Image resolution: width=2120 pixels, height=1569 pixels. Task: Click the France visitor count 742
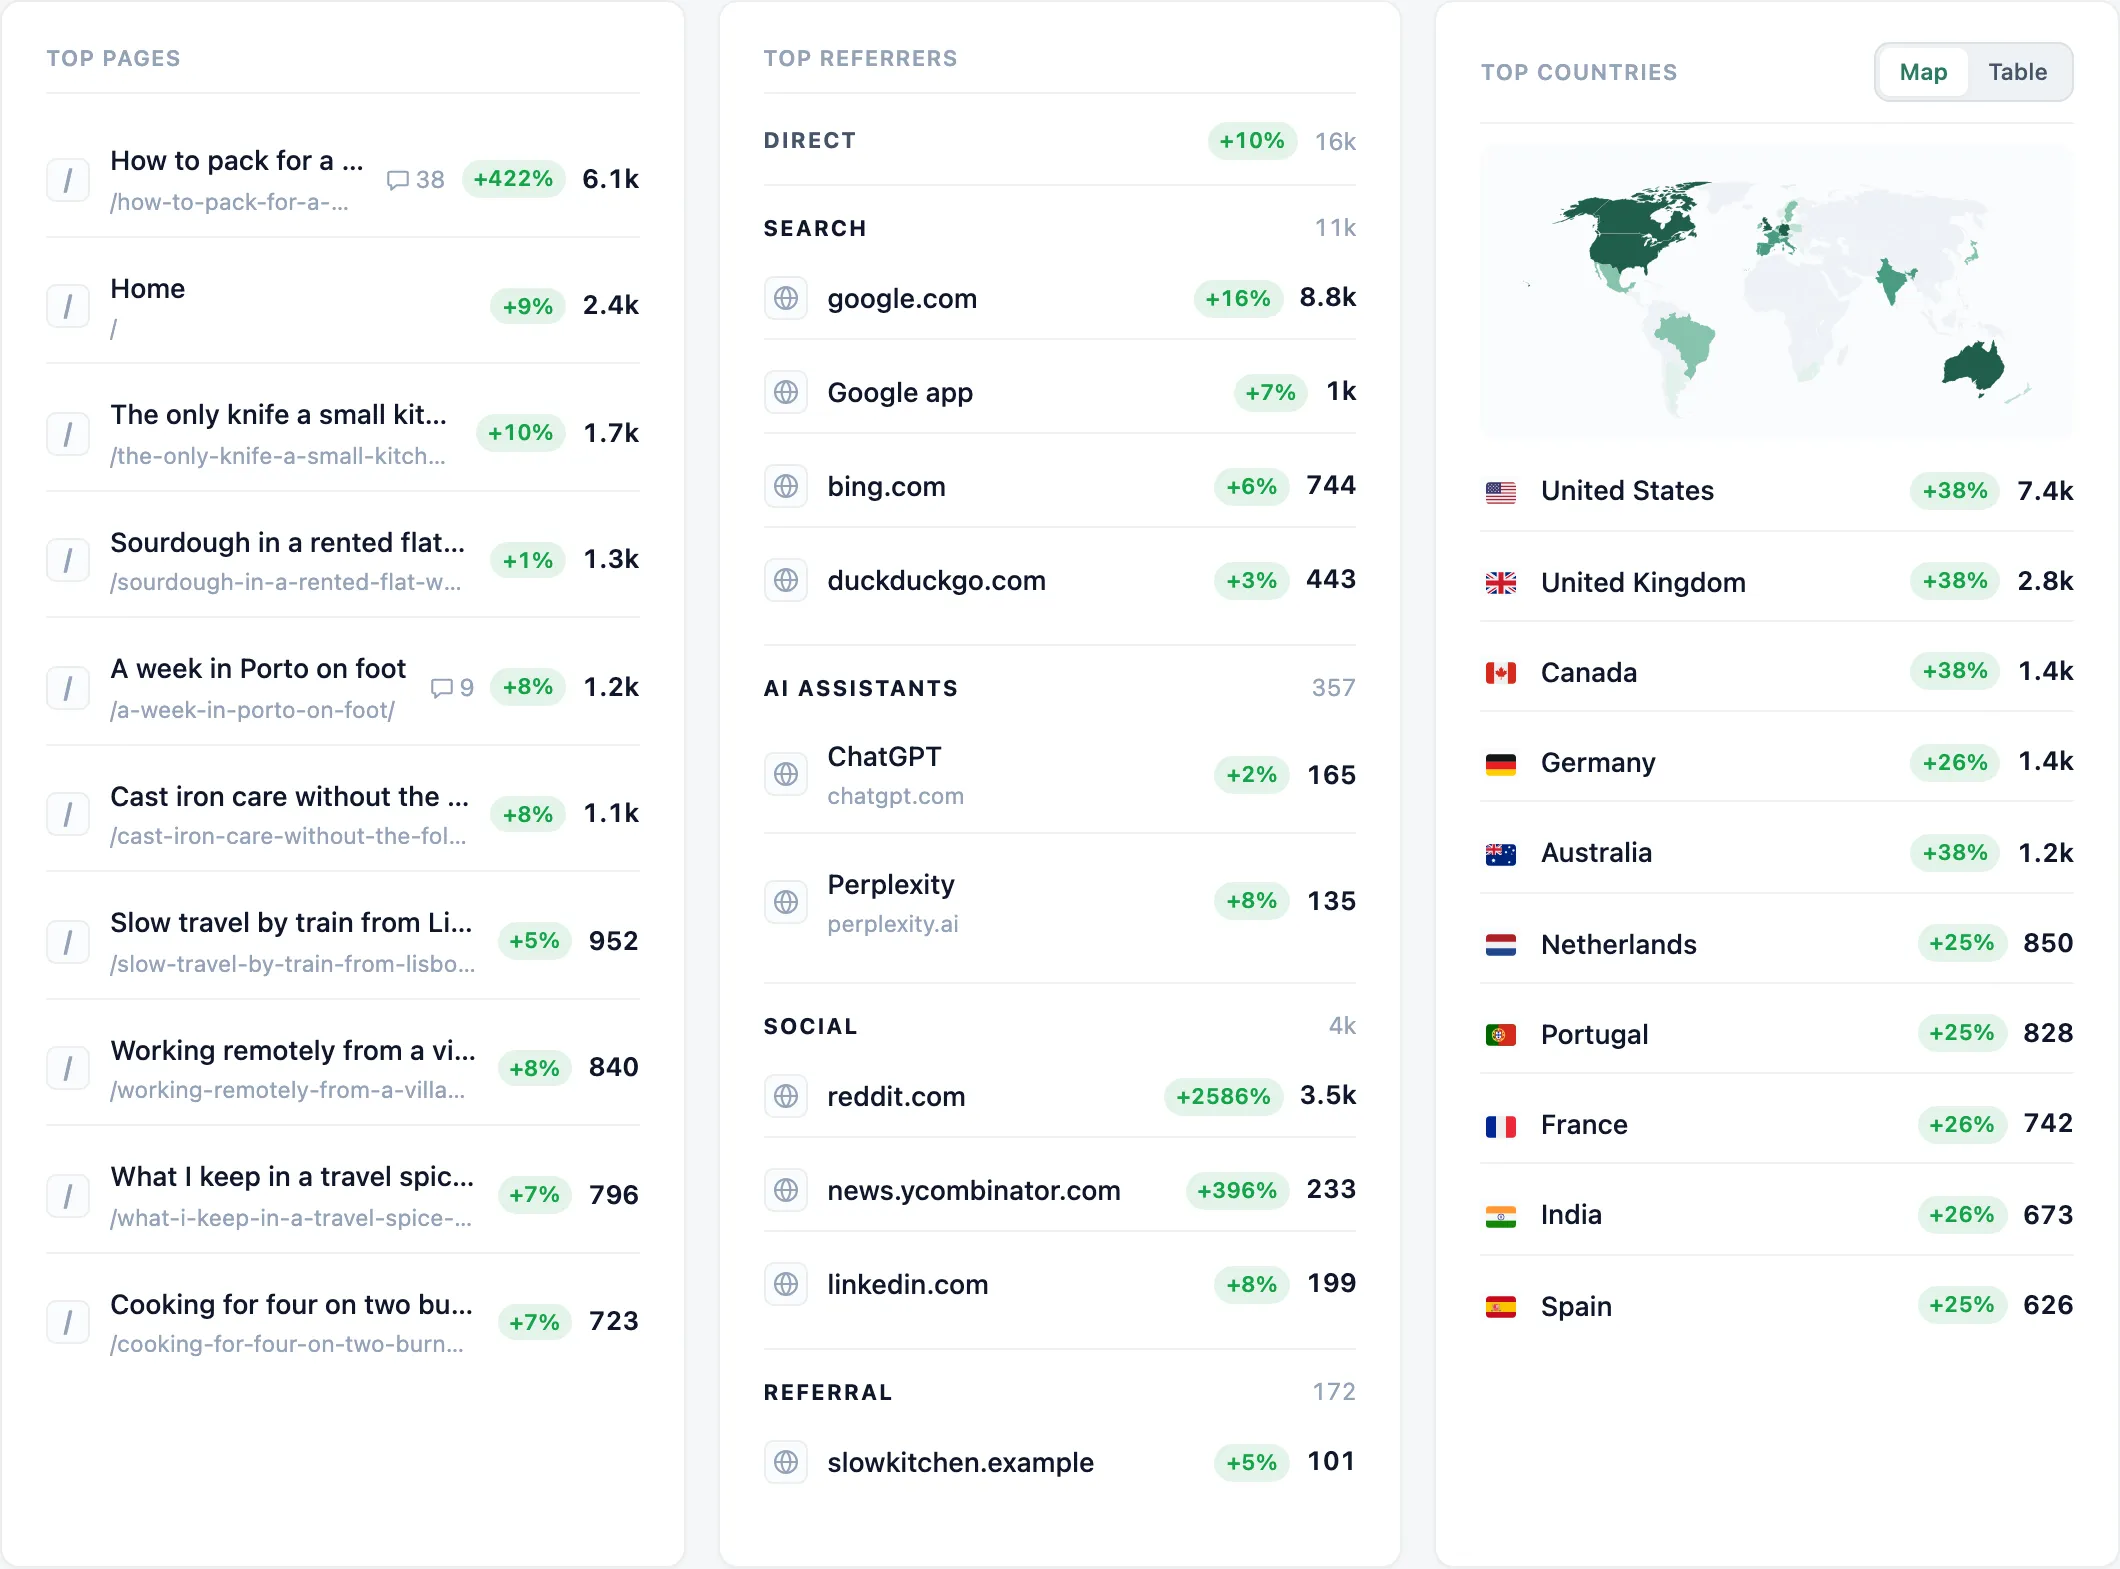point(2048,1123)
